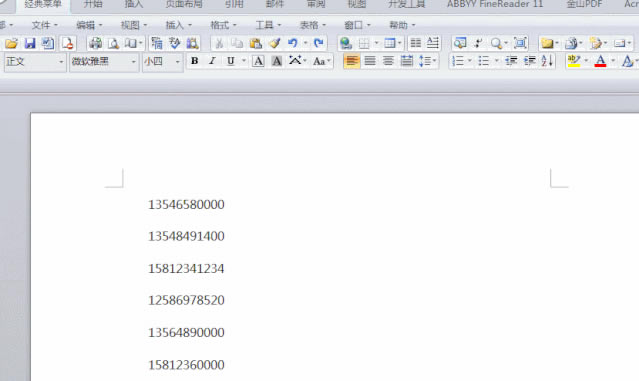Toggle Bold formatting button
Screen dimensions: 639x381
click(x=195, y=61)
